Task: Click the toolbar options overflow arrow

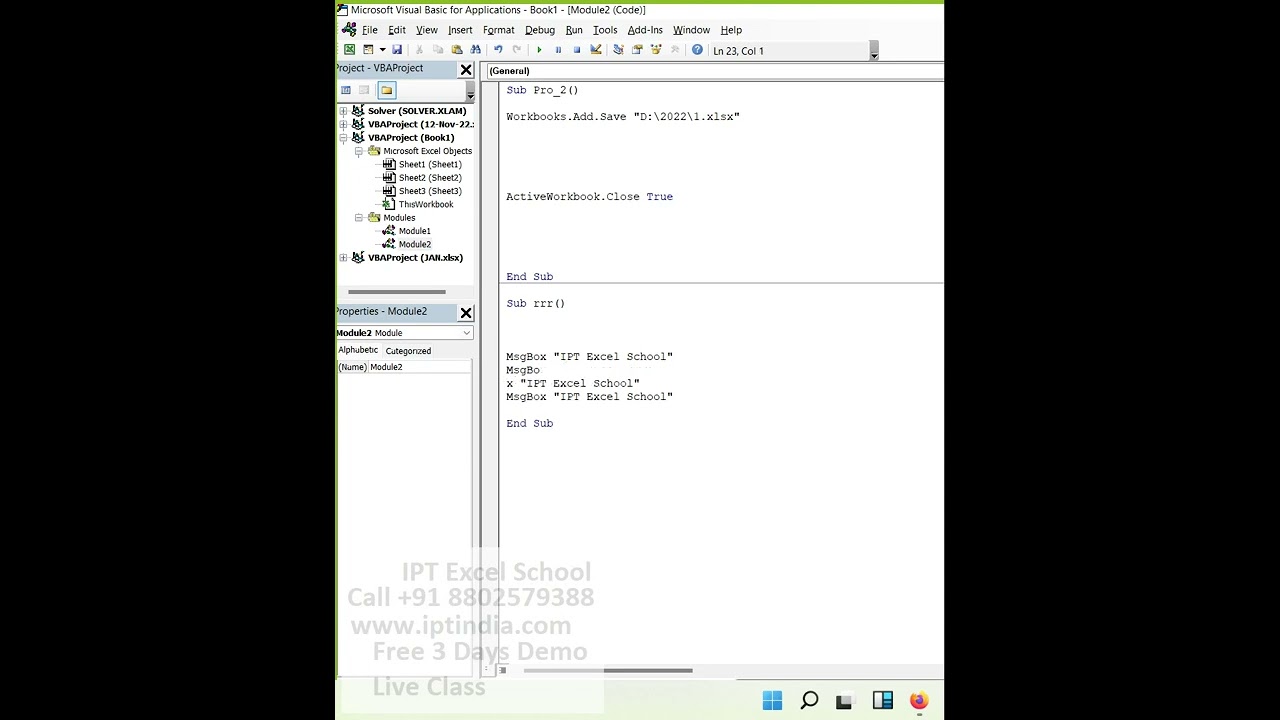Action: click(874, 51)
